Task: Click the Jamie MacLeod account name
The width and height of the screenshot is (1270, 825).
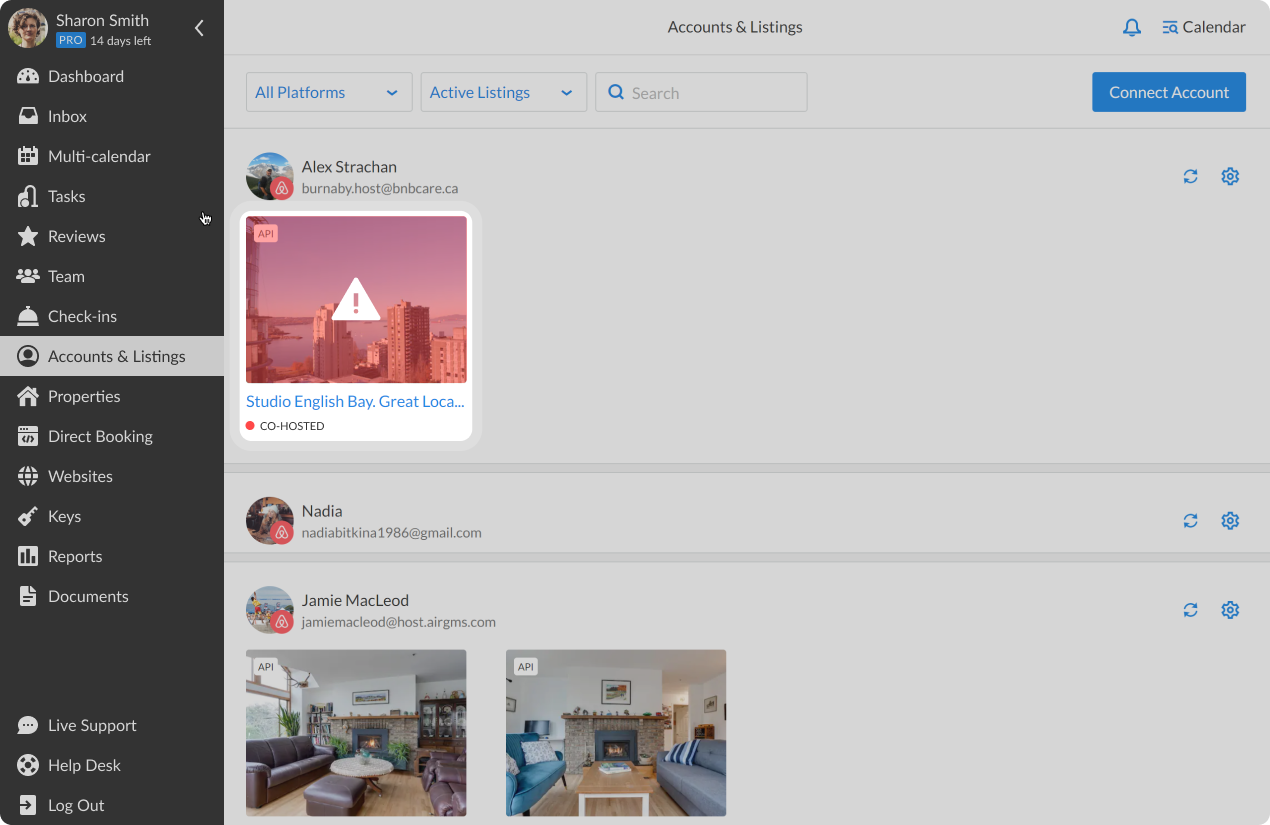Action: (355, 600)
